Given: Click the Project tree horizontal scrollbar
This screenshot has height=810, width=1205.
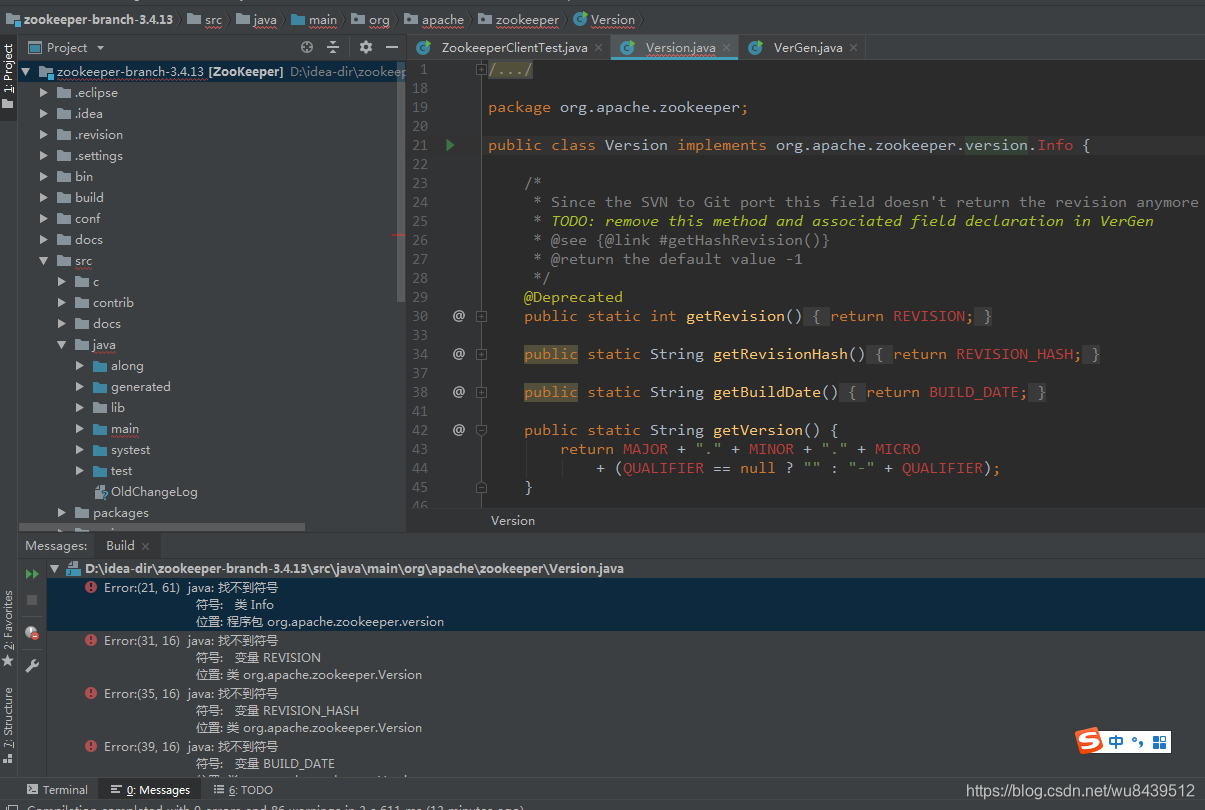Looking at the screenshot, I should tap(162, 526).
